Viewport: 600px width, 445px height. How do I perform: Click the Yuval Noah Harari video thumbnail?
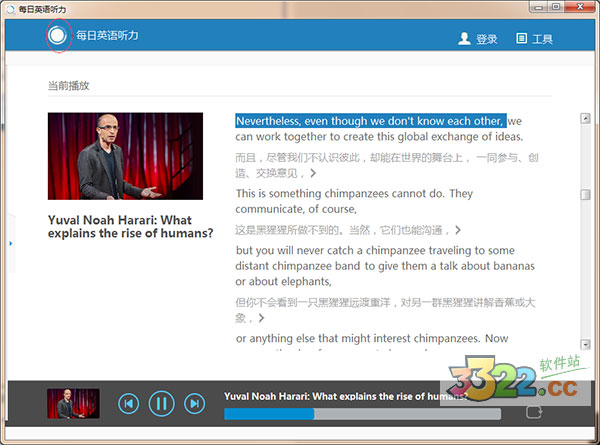(125, 156)
